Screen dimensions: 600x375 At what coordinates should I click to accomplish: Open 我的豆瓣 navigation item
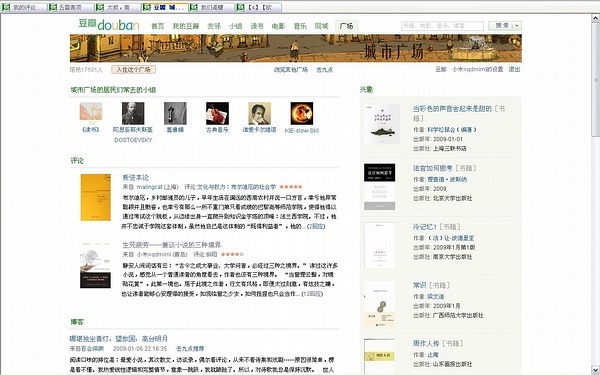pos(186,26)
